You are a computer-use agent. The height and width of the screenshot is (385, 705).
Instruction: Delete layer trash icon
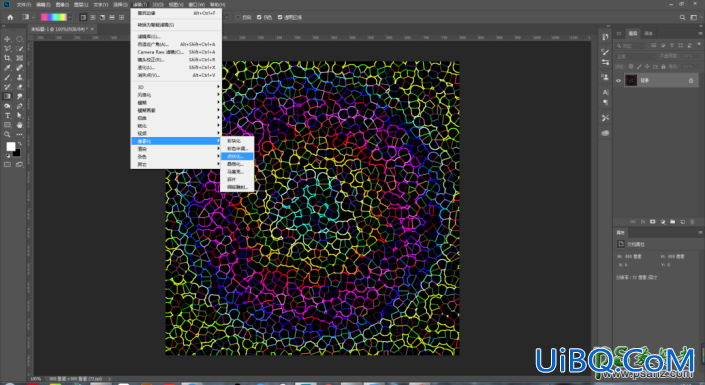(x=692, y=222)
